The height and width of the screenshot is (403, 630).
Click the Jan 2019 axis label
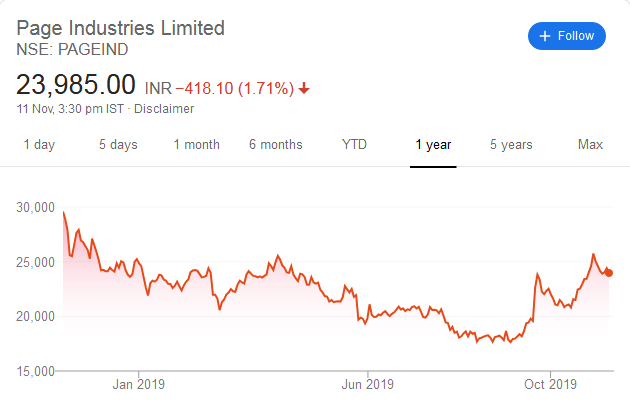click(x=137, y=384)
